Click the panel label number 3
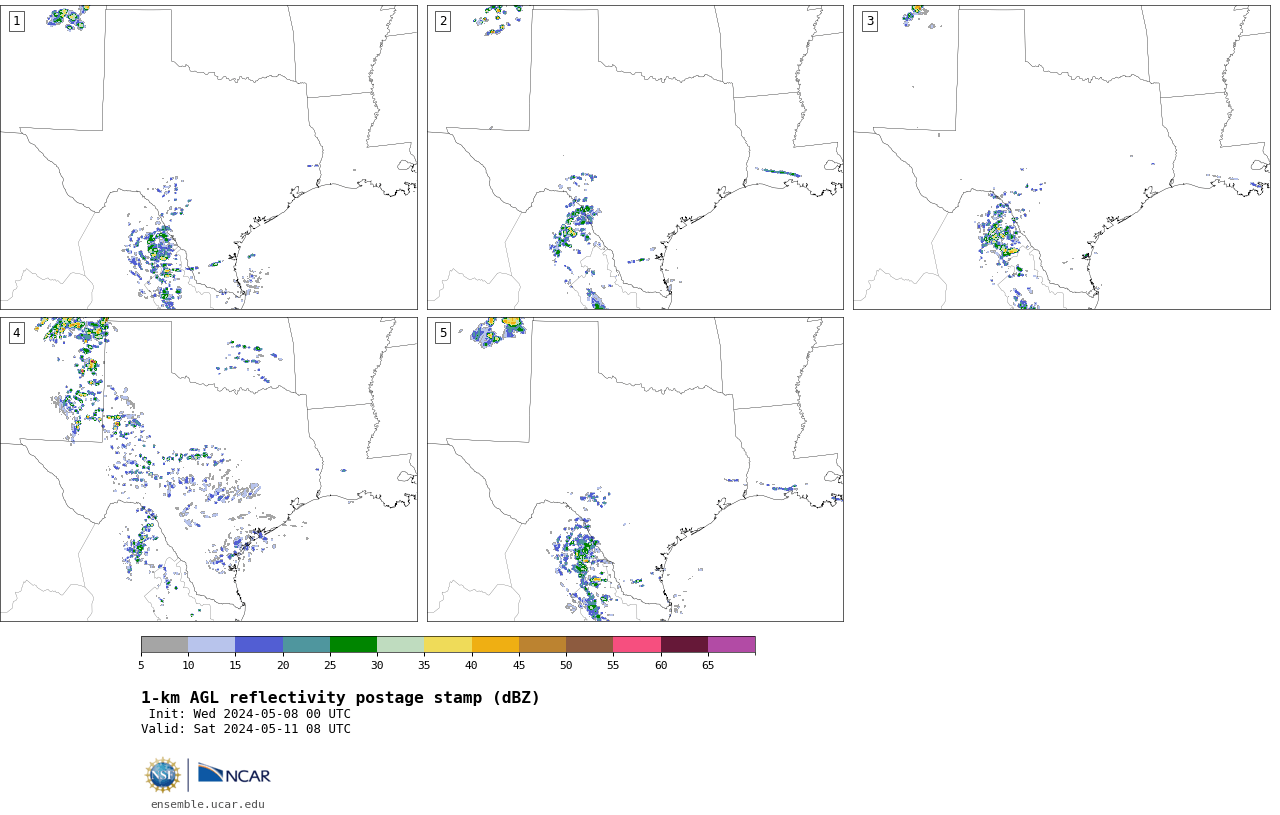The height and width of the screenshot is (815, 1280). [x=869, y=21]
